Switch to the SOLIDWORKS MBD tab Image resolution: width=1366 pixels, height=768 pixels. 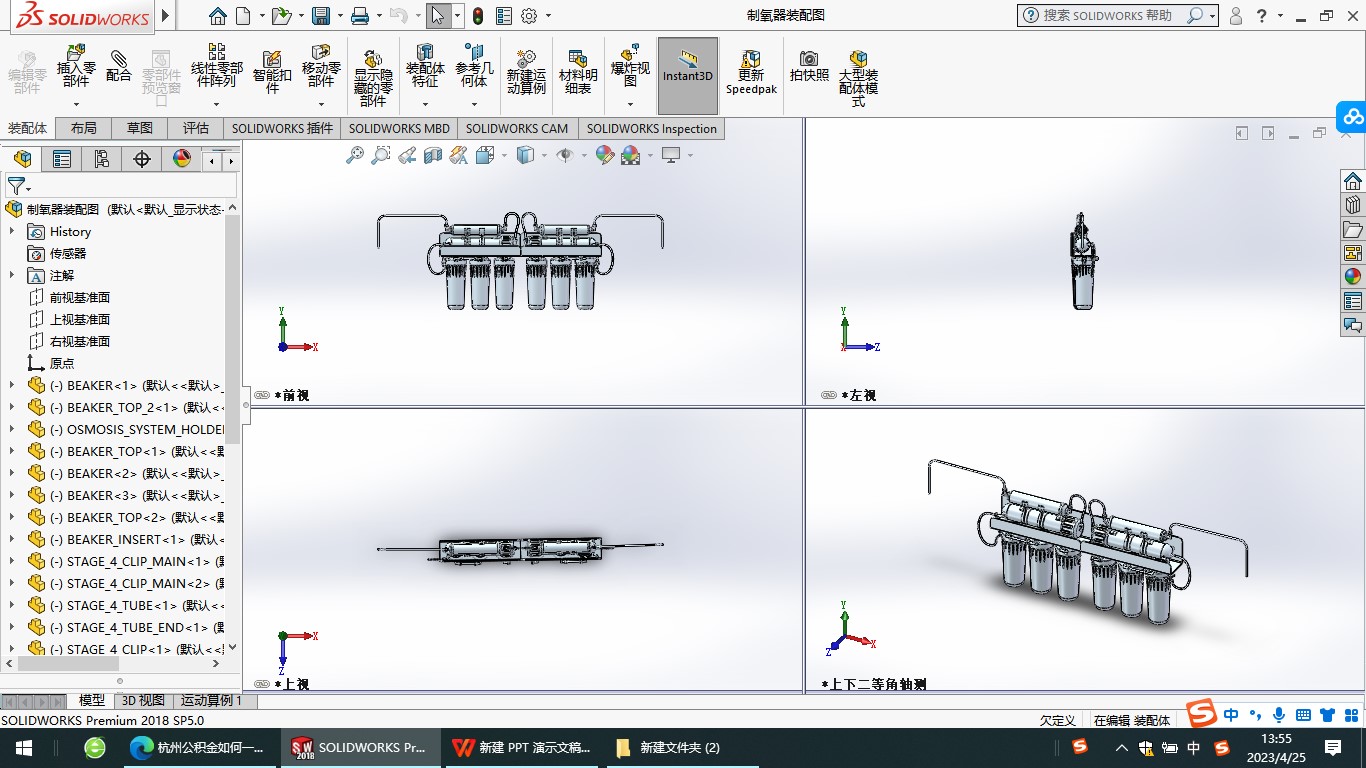click(399, 128)
